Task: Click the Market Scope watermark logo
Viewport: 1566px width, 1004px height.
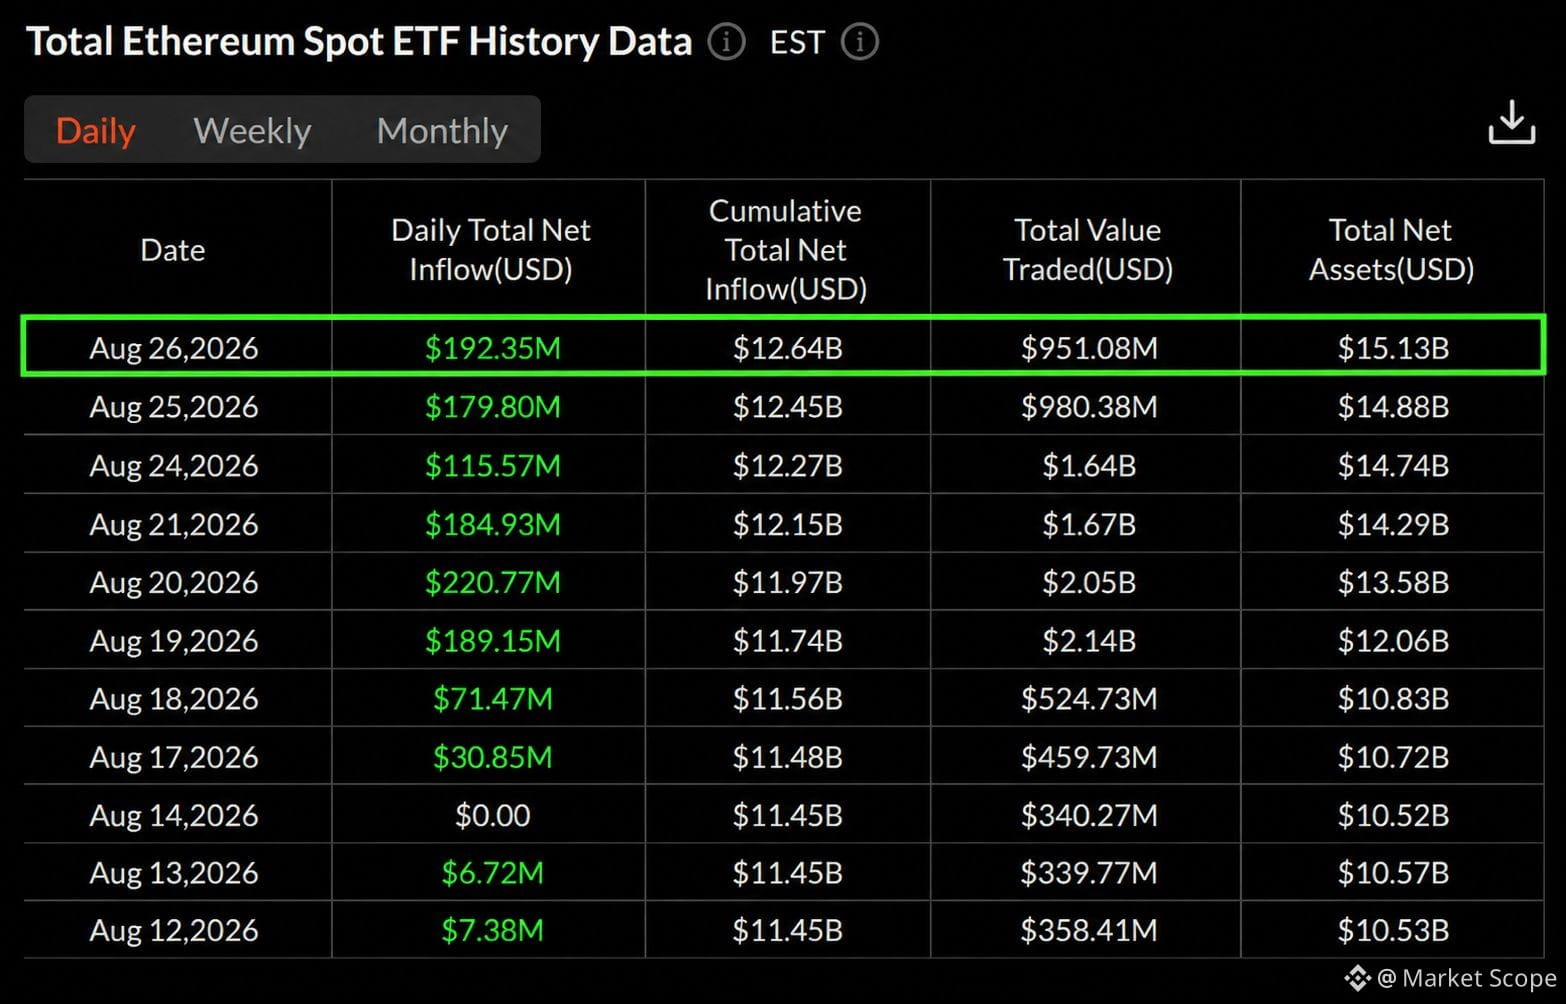Action: (1356, 977)
